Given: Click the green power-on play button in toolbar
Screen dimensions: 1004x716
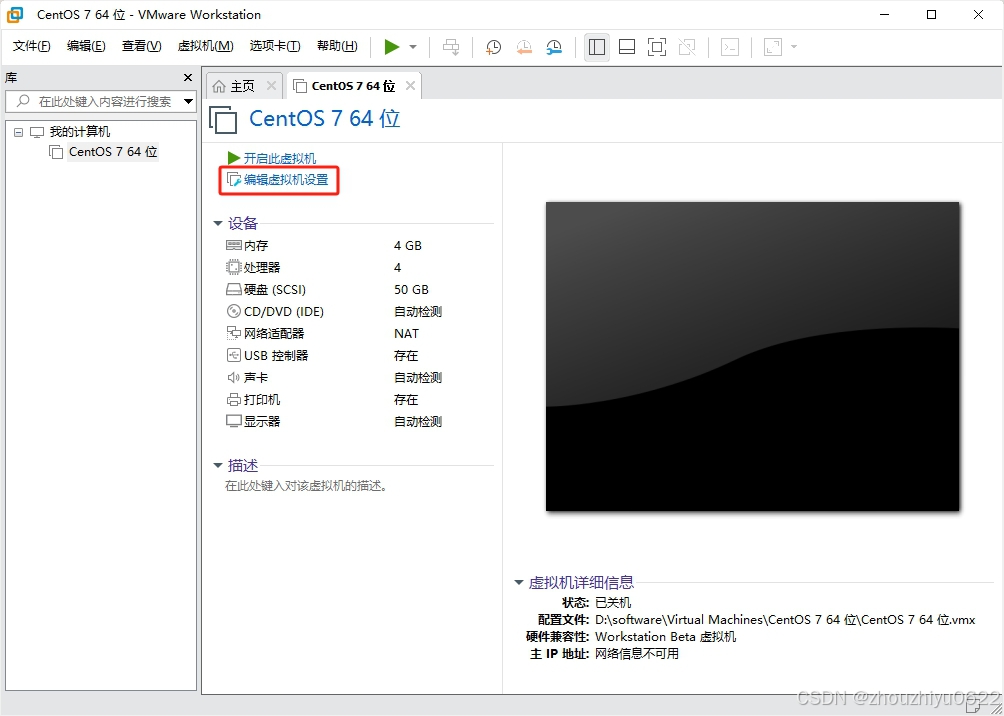Looking at the screenshot, I should pos(392,47).
